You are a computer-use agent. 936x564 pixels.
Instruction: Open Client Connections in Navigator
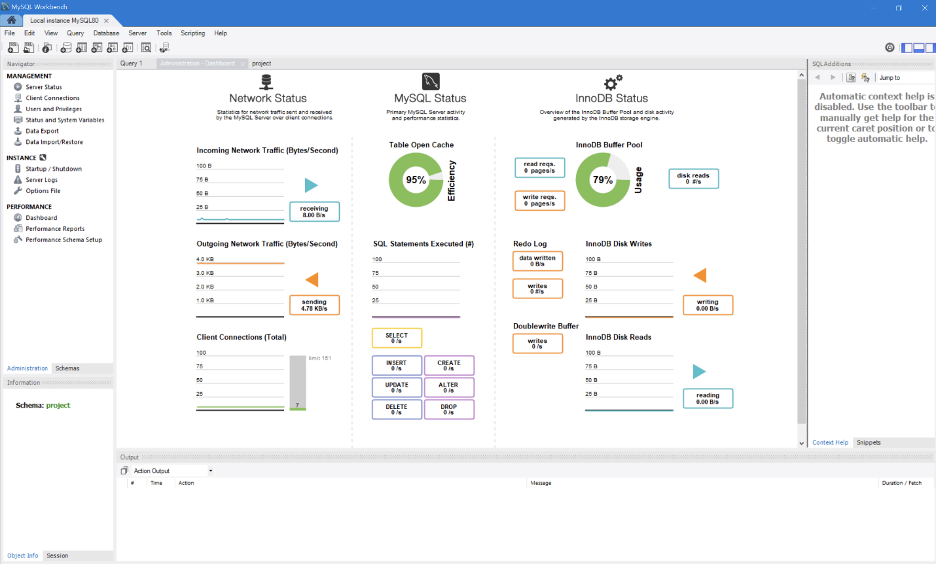52,98
